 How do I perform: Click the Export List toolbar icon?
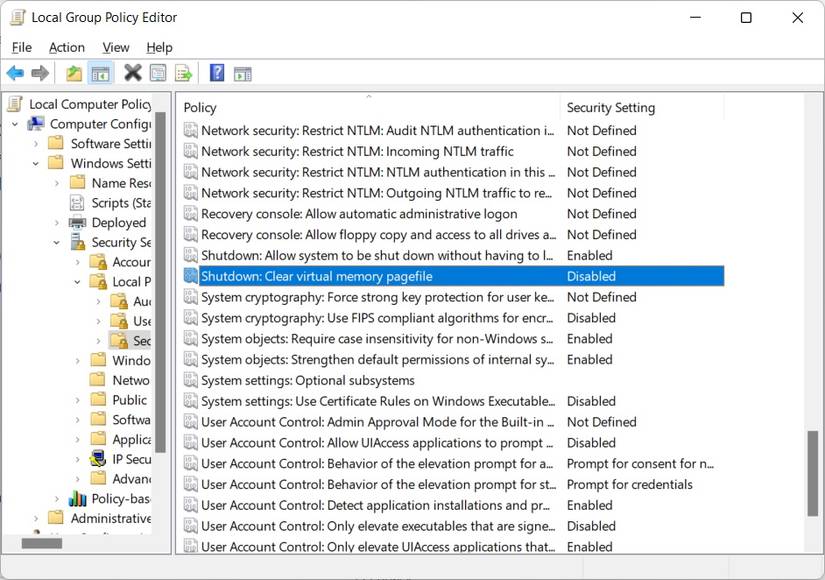[184, 72]
